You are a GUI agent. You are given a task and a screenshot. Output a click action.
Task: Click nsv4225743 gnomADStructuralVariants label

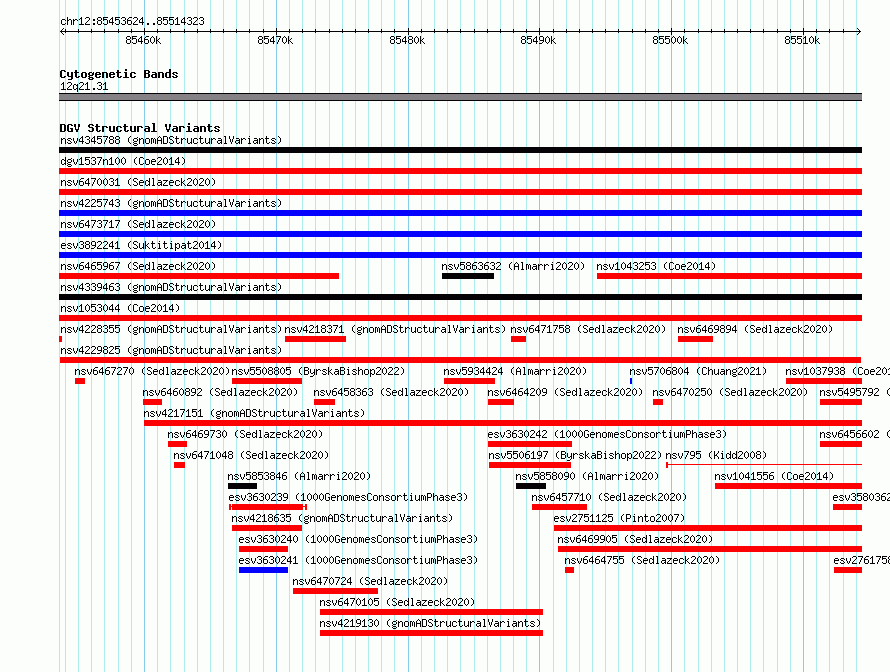(171, 203)
